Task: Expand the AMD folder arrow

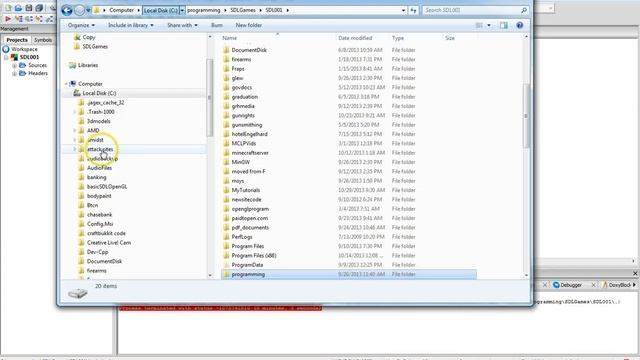Action: click(x=75, y=131)
